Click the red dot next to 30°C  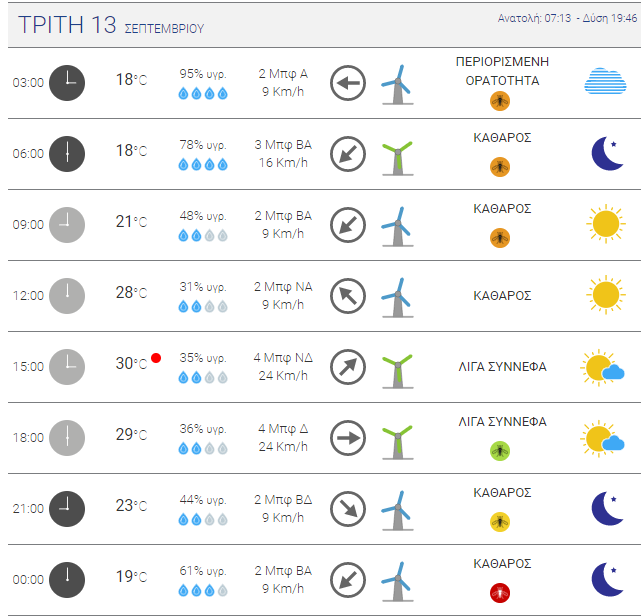[156, 358]
